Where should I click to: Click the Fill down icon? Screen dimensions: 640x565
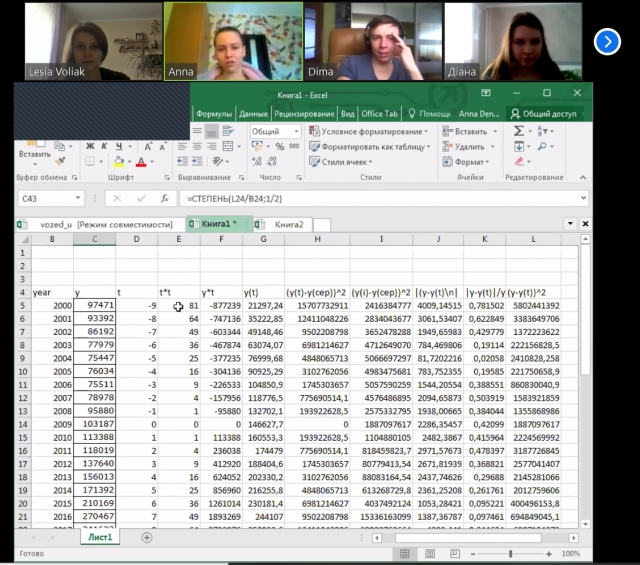519,146
